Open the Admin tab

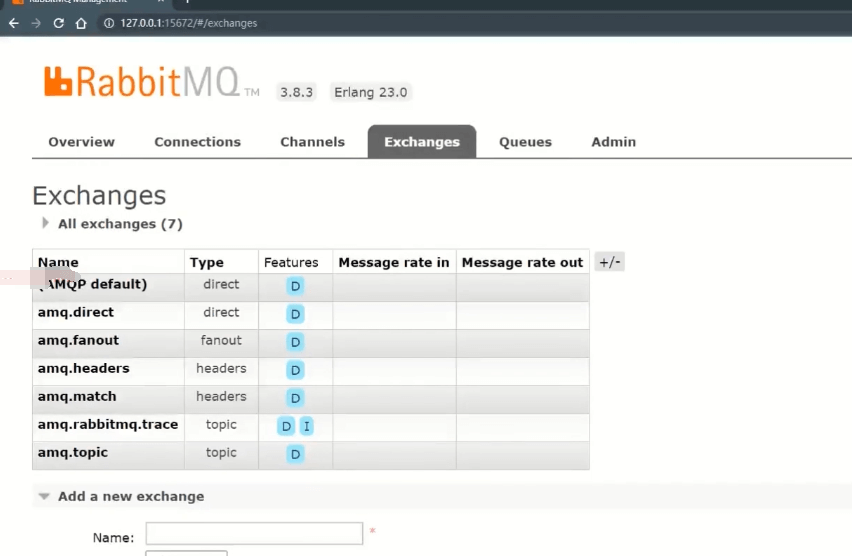(x=613, y=142)
